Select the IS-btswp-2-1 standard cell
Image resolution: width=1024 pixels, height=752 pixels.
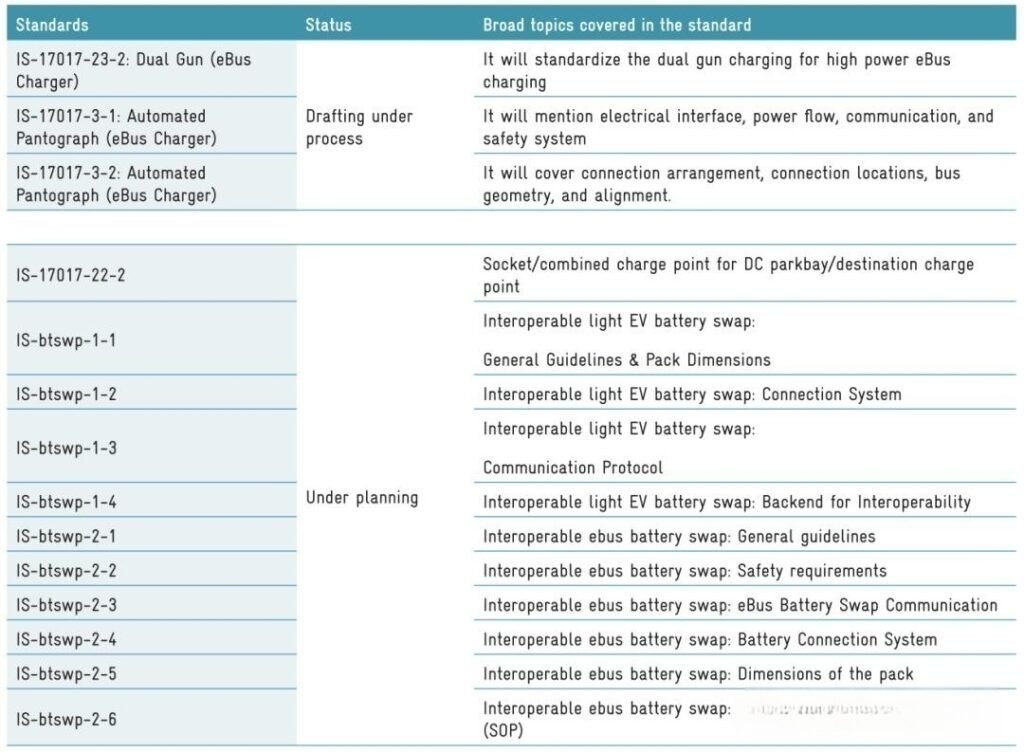(66, 537)
